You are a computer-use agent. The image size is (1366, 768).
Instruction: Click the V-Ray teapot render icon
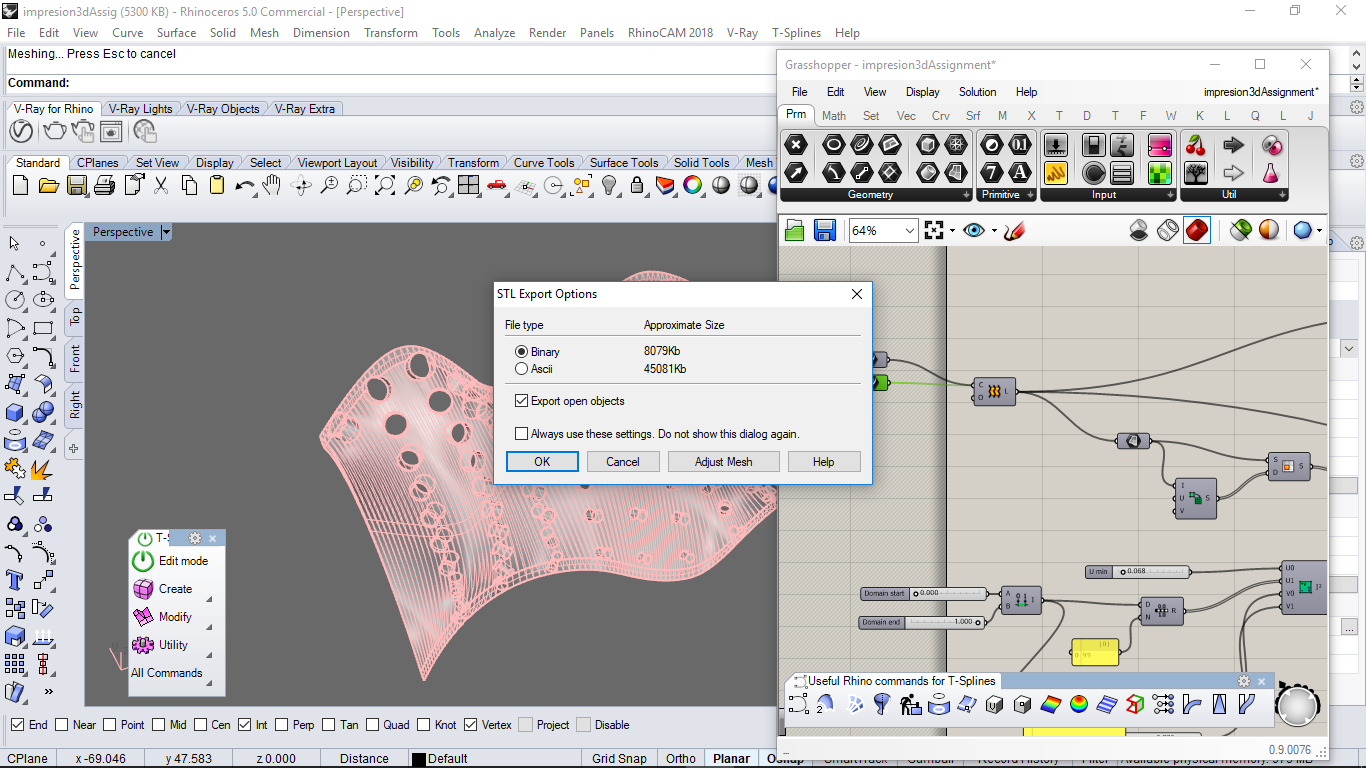coord(54,131)
